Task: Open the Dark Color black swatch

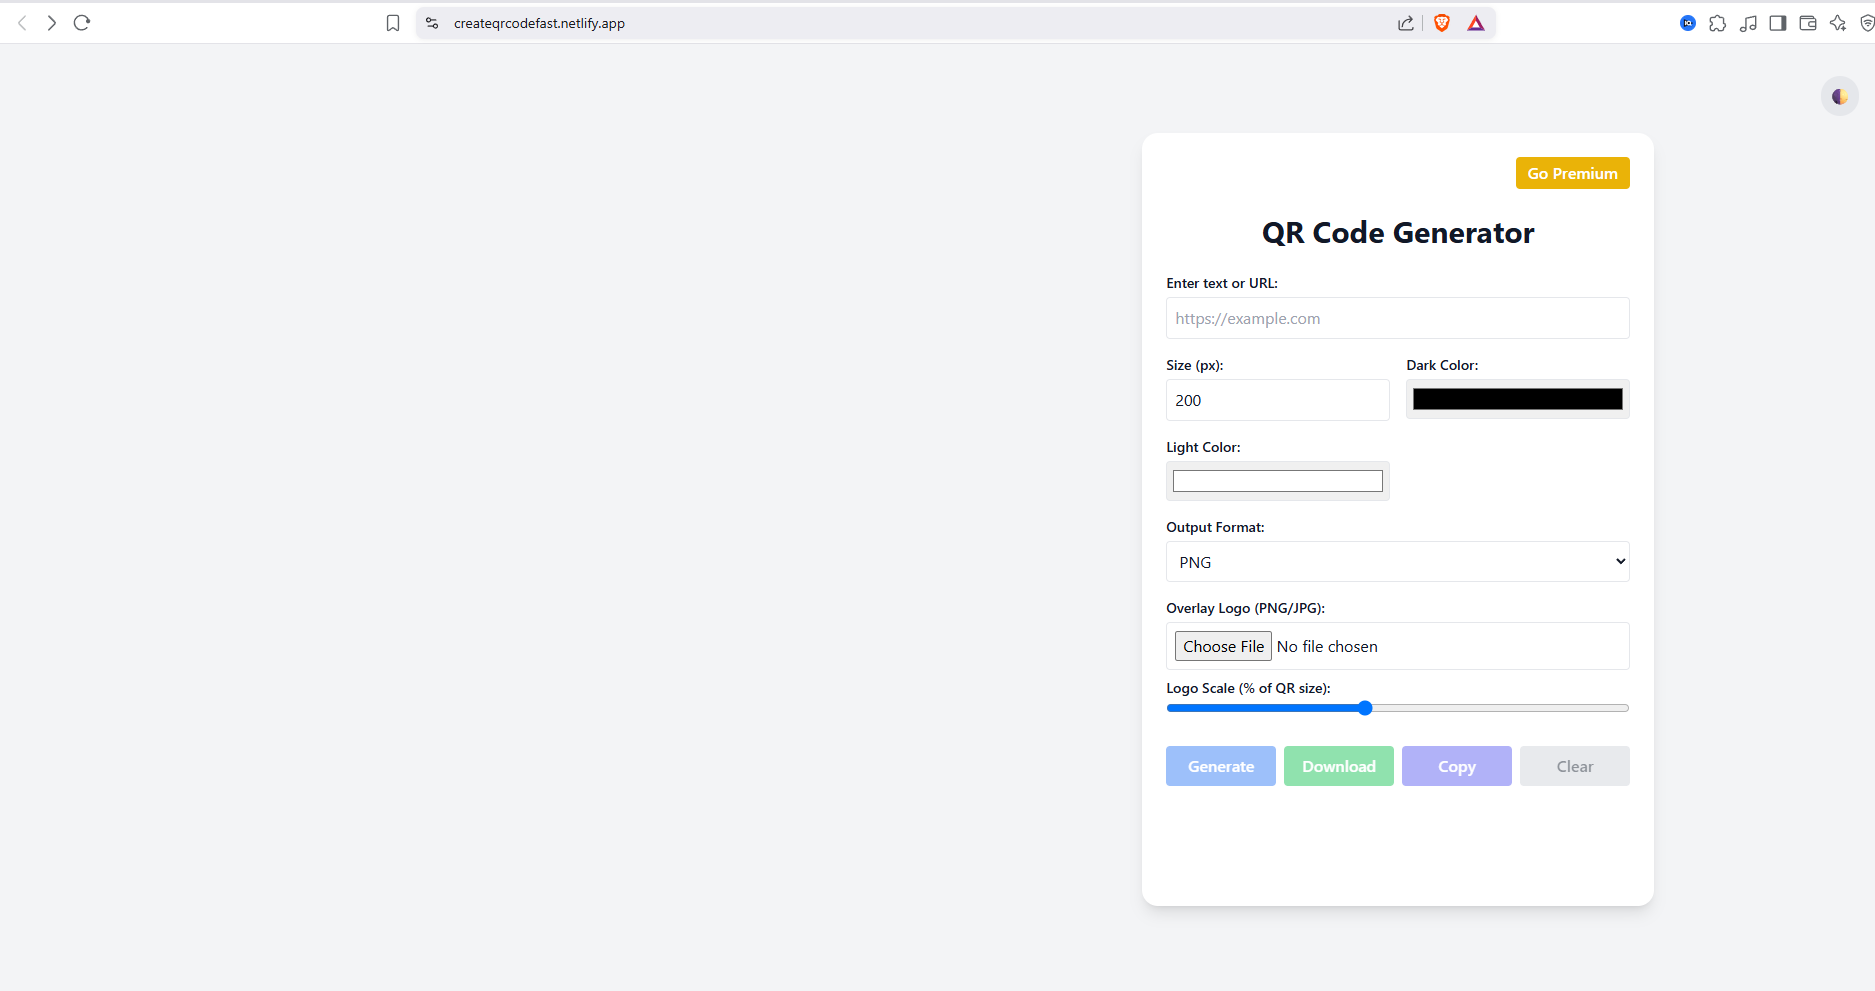Action: pos(1517,399)
